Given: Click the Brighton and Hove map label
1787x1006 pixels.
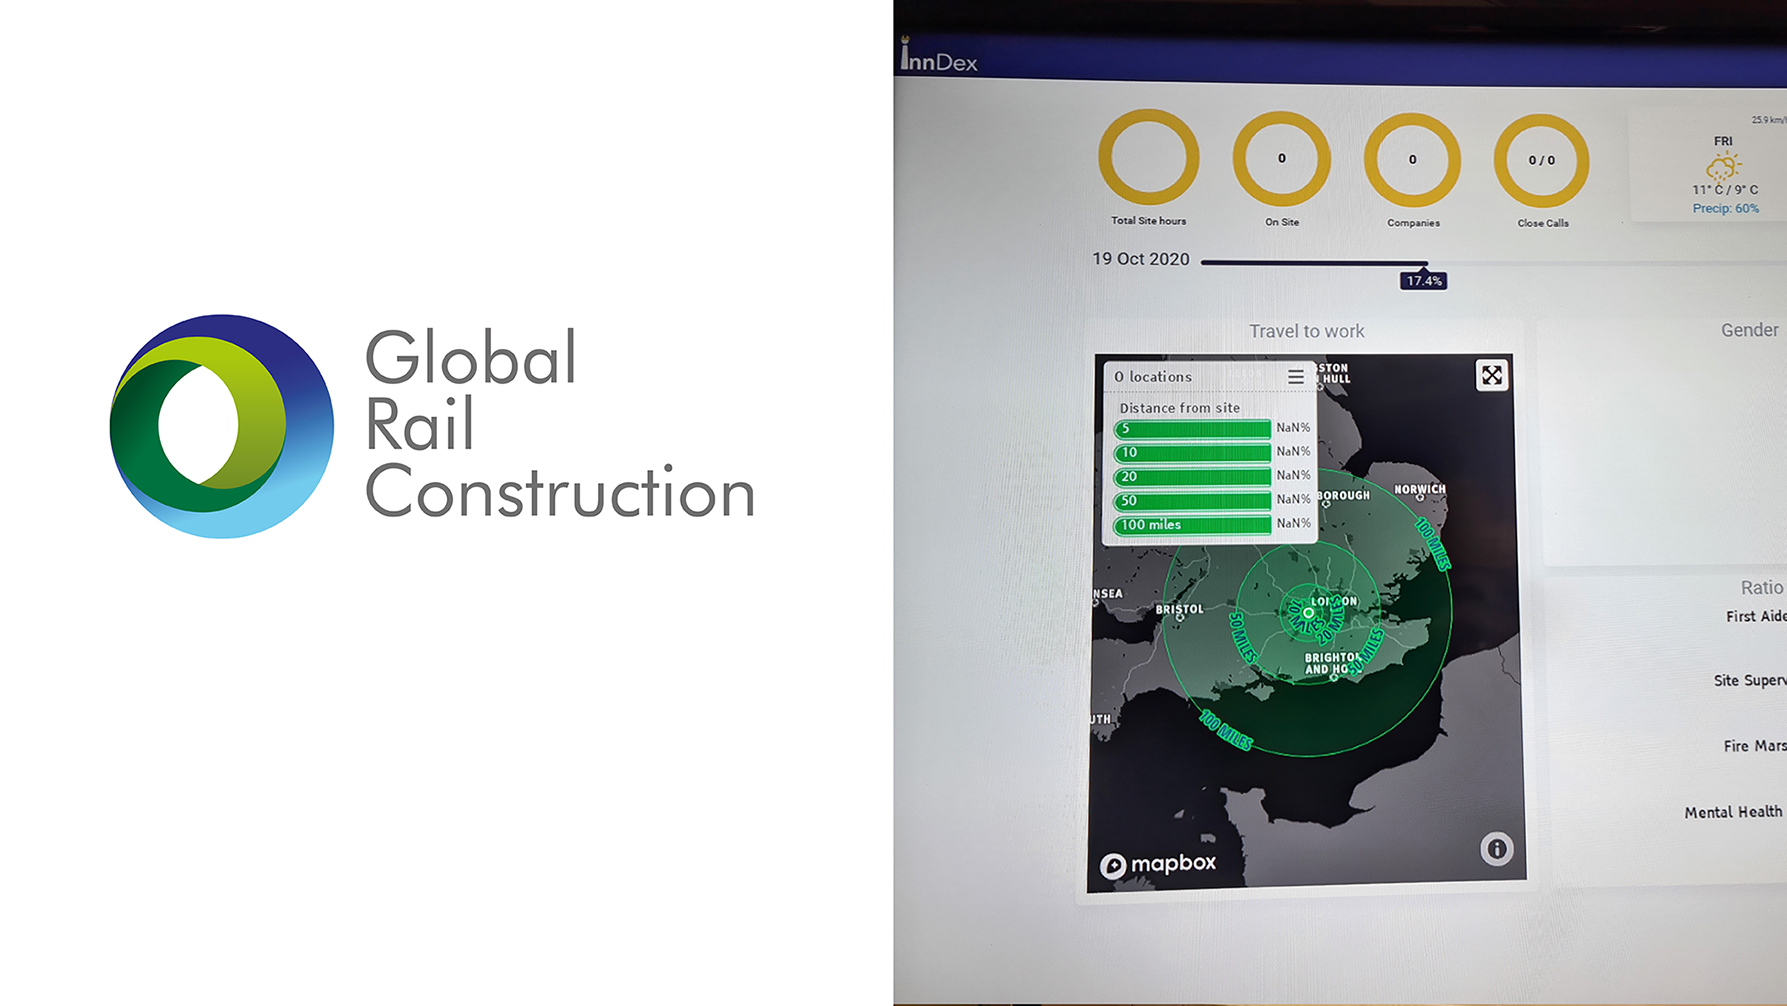Looking at the screenshot, I should pyautogui.click(x=1332, y=663).
